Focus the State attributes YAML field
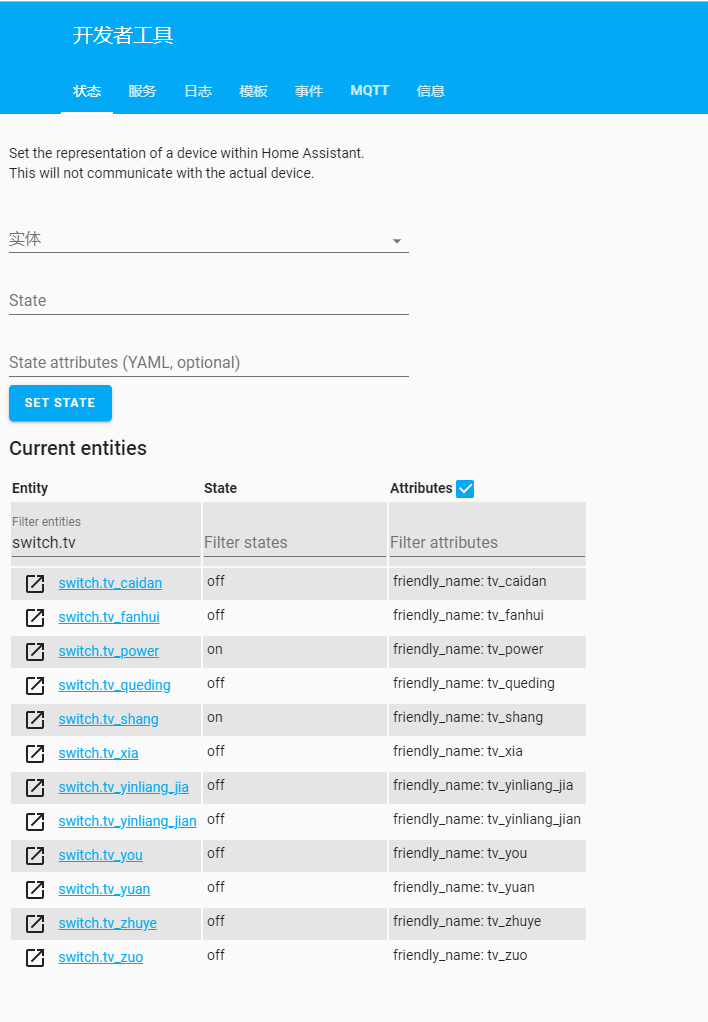Image resolution: width=708 pixels, height=1022 pixels. (x=209, y=362)
